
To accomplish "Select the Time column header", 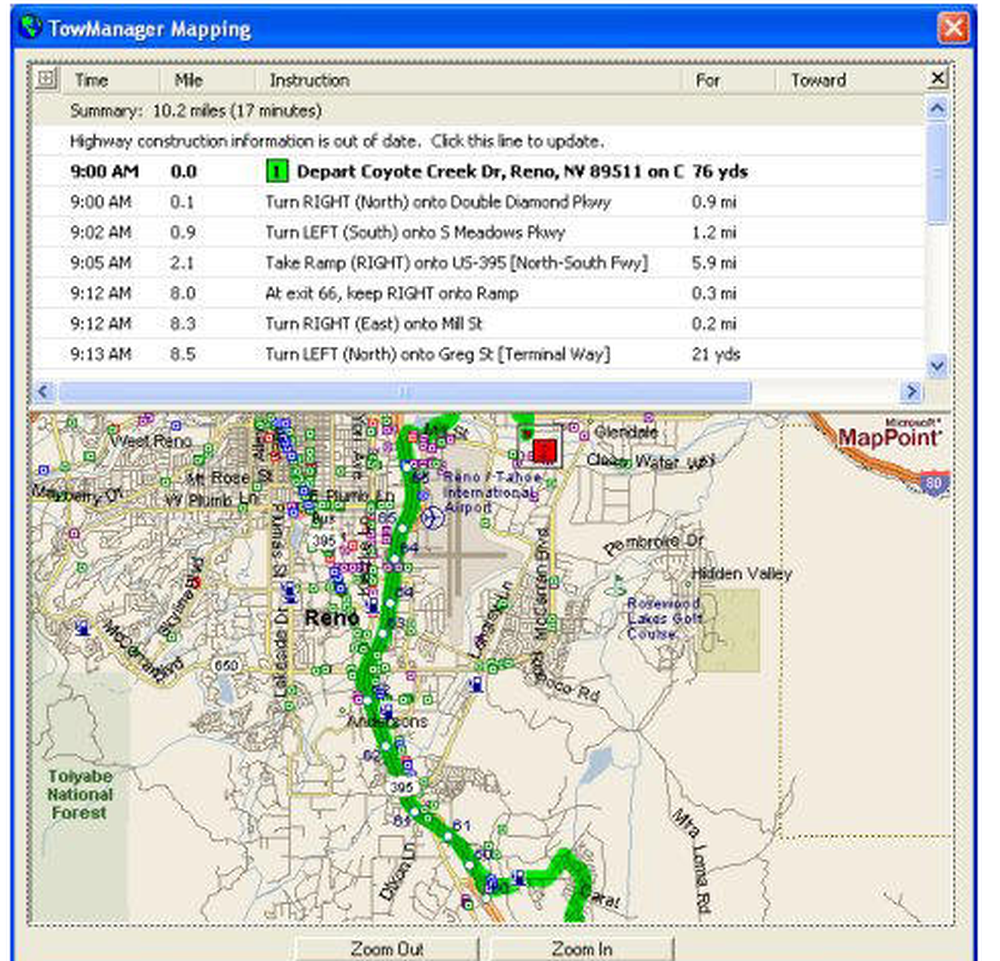I will tap(90, 81).
